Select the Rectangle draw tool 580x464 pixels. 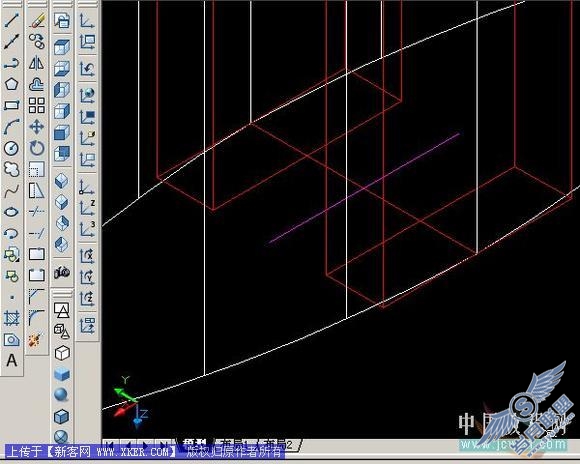click(x=11, y=105)
